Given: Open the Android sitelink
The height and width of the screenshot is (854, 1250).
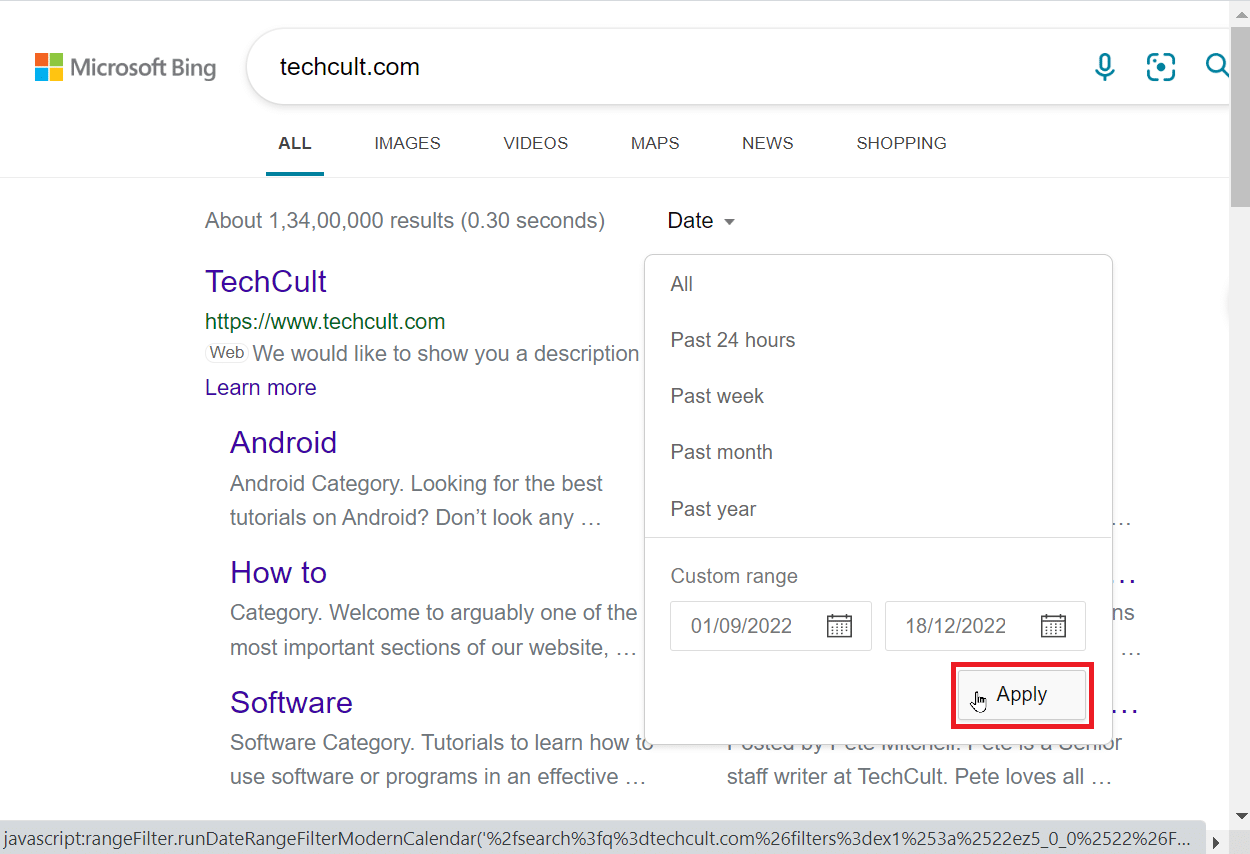Looking at the screenshot, I should pos(284,442).
